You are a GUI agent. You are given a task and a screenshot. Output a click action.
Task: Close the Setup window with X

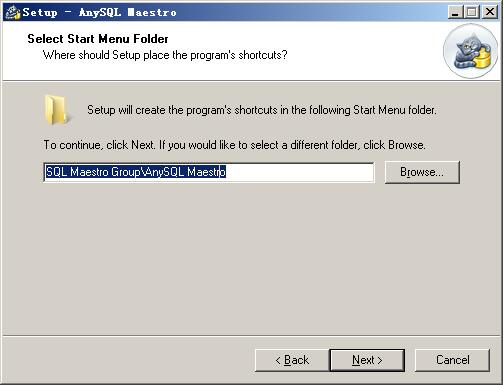[x=490, y=12]
